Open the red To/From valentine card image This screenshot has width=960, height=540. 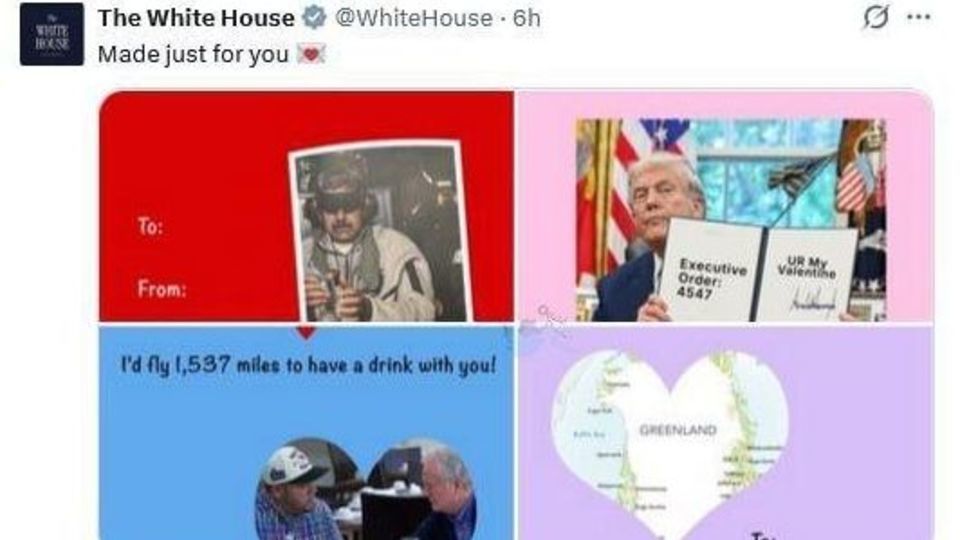[x=306, y=206]
